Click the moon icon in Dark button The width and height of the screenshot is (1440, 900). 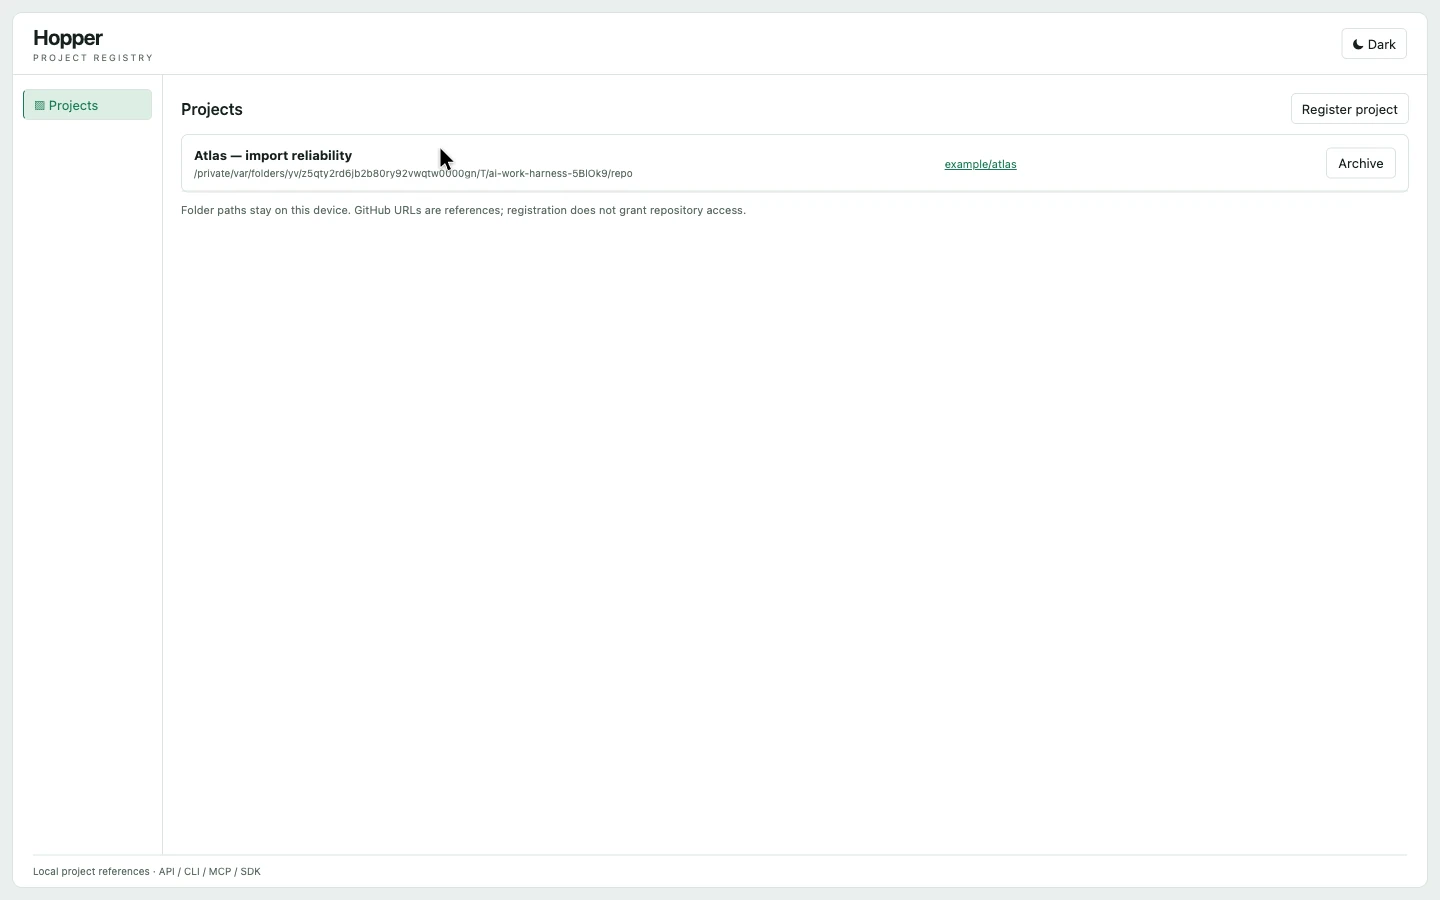(x=1358, y=44)
